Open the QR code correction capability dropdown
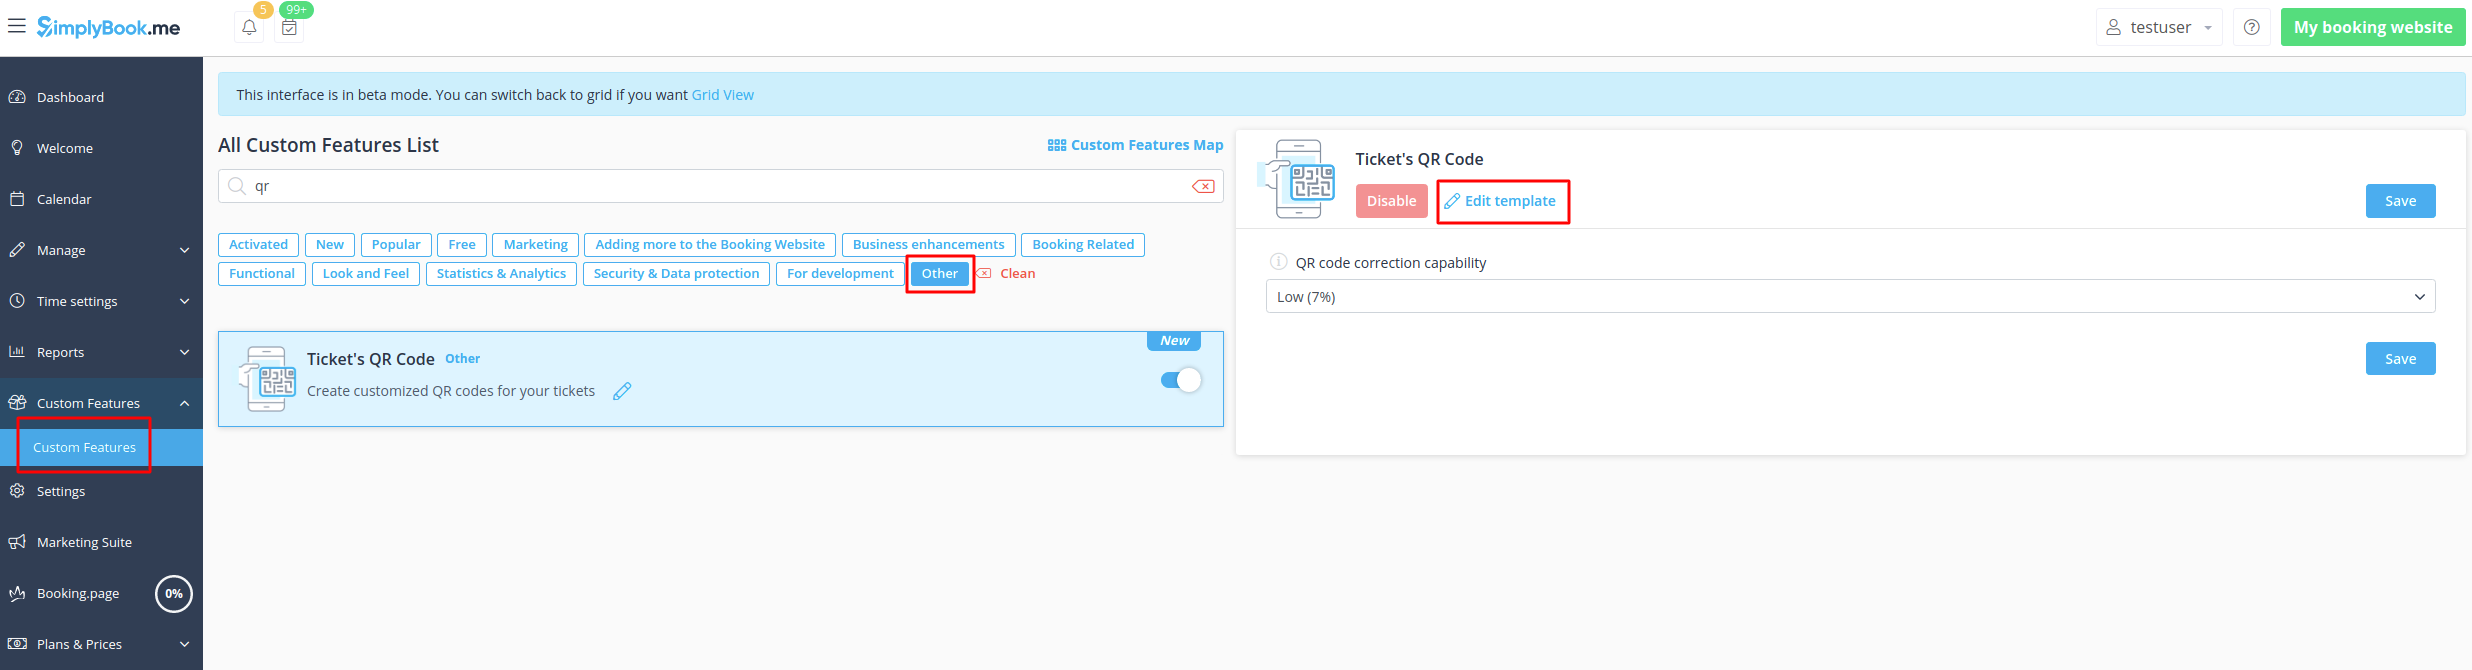Screen dimensions: 2472x670 [1850, 297]
